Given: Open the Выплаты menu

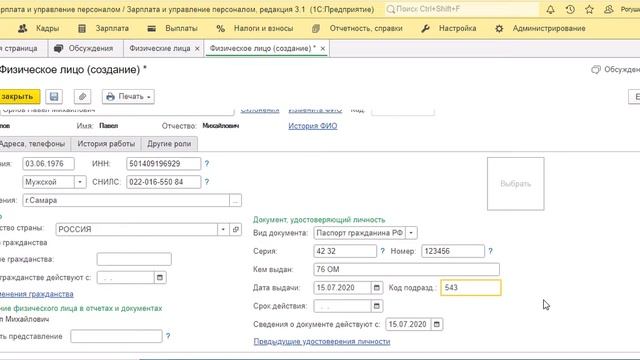Looking at the screenshot, I should 173,28.
